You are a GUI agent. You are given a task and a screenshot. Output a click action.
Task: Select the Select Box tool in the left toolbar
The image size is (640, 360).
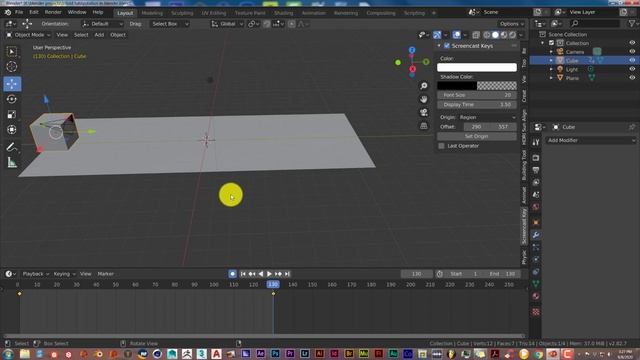coord(12,52)
